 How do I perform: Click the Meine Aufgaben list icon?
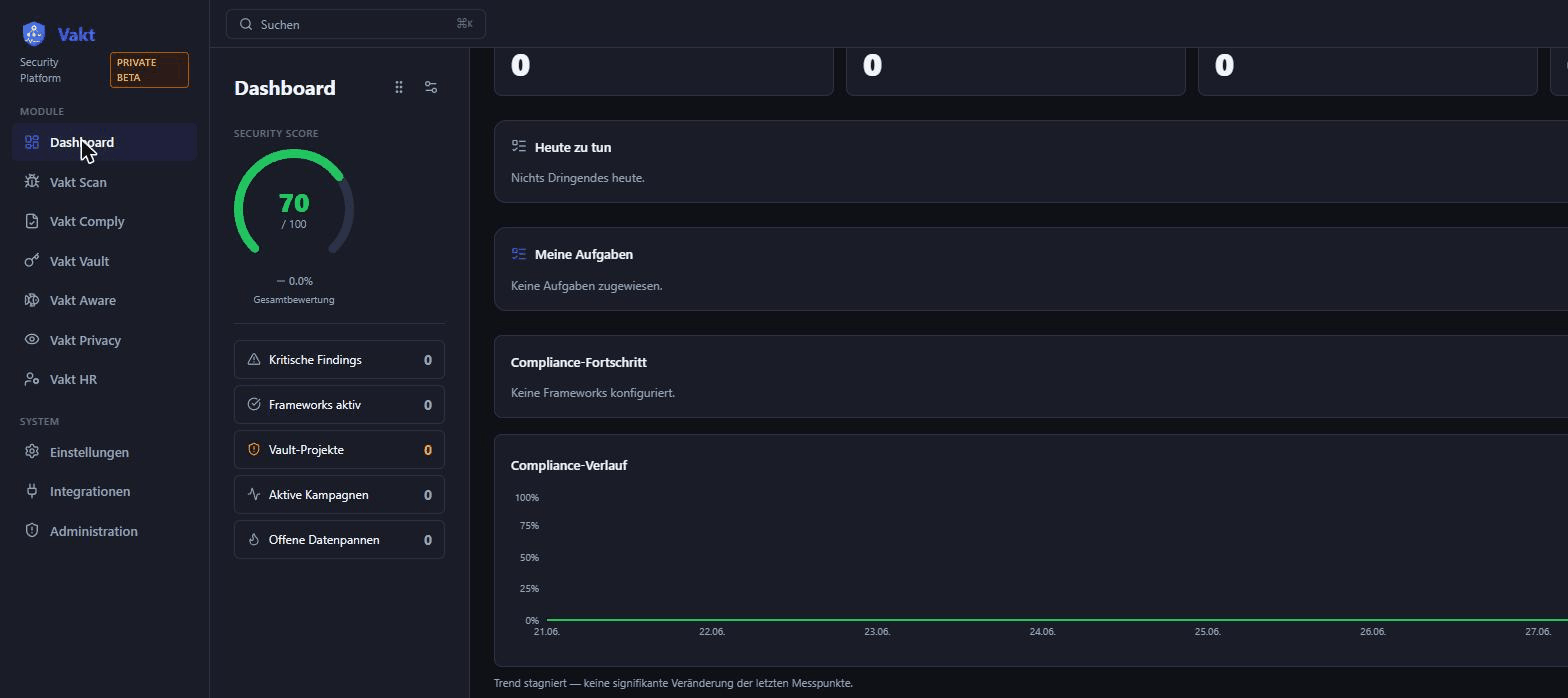point(519,254)
